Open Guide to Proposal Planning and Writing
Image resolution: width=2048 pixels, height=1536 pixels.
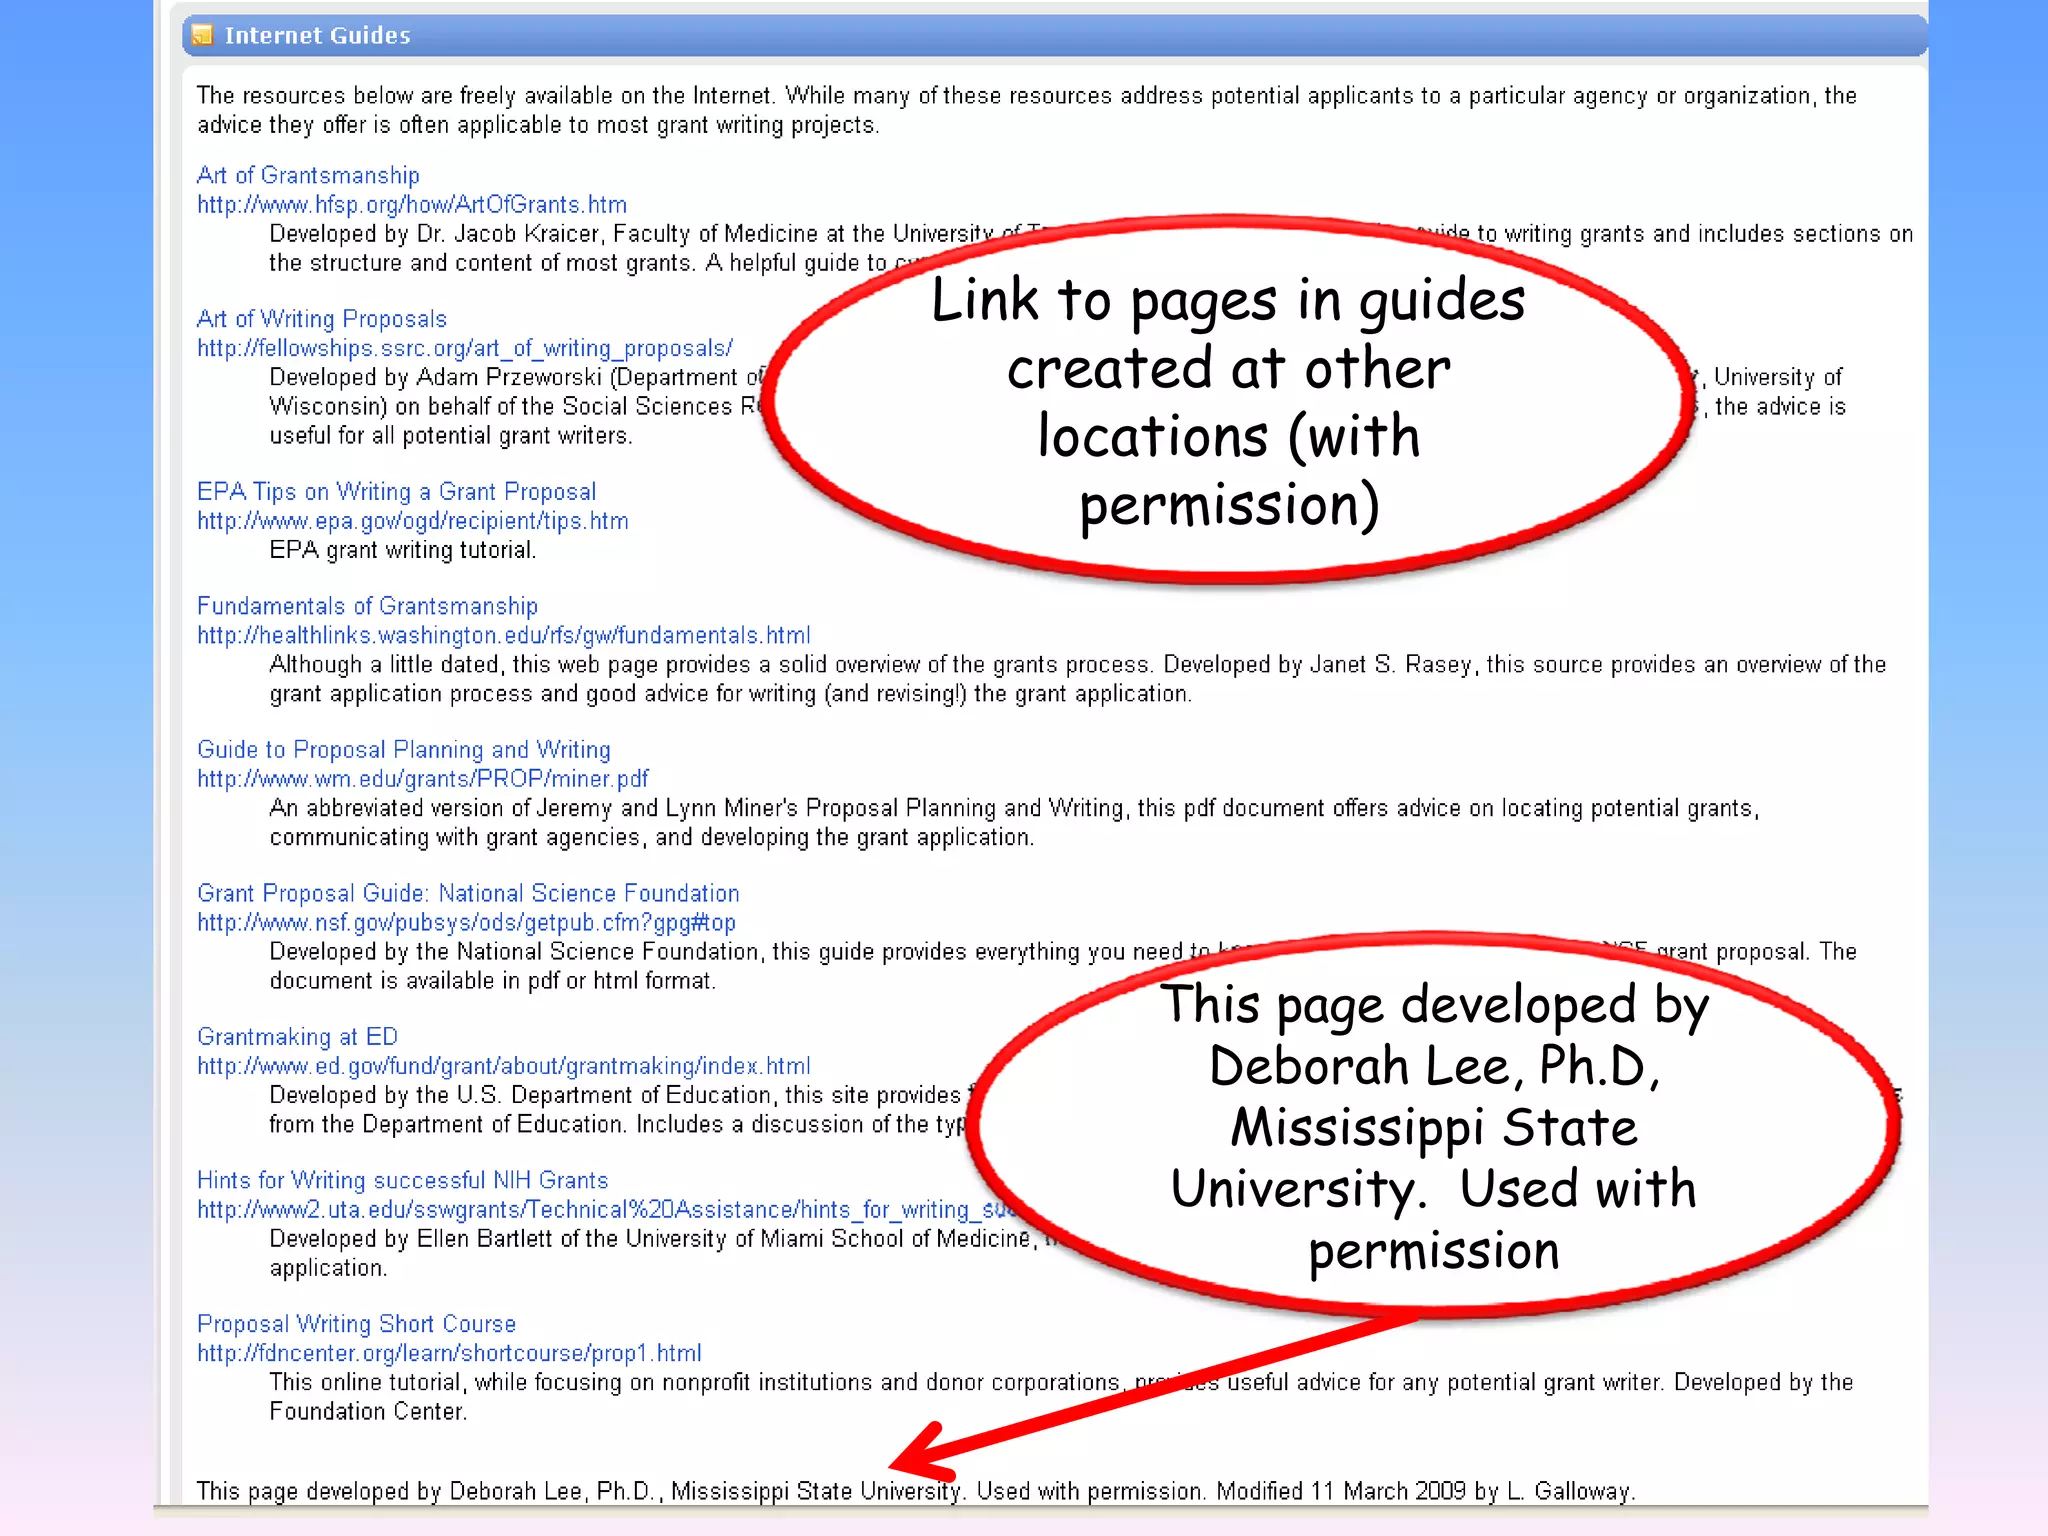pyautogui.click(x=404, y=750)
